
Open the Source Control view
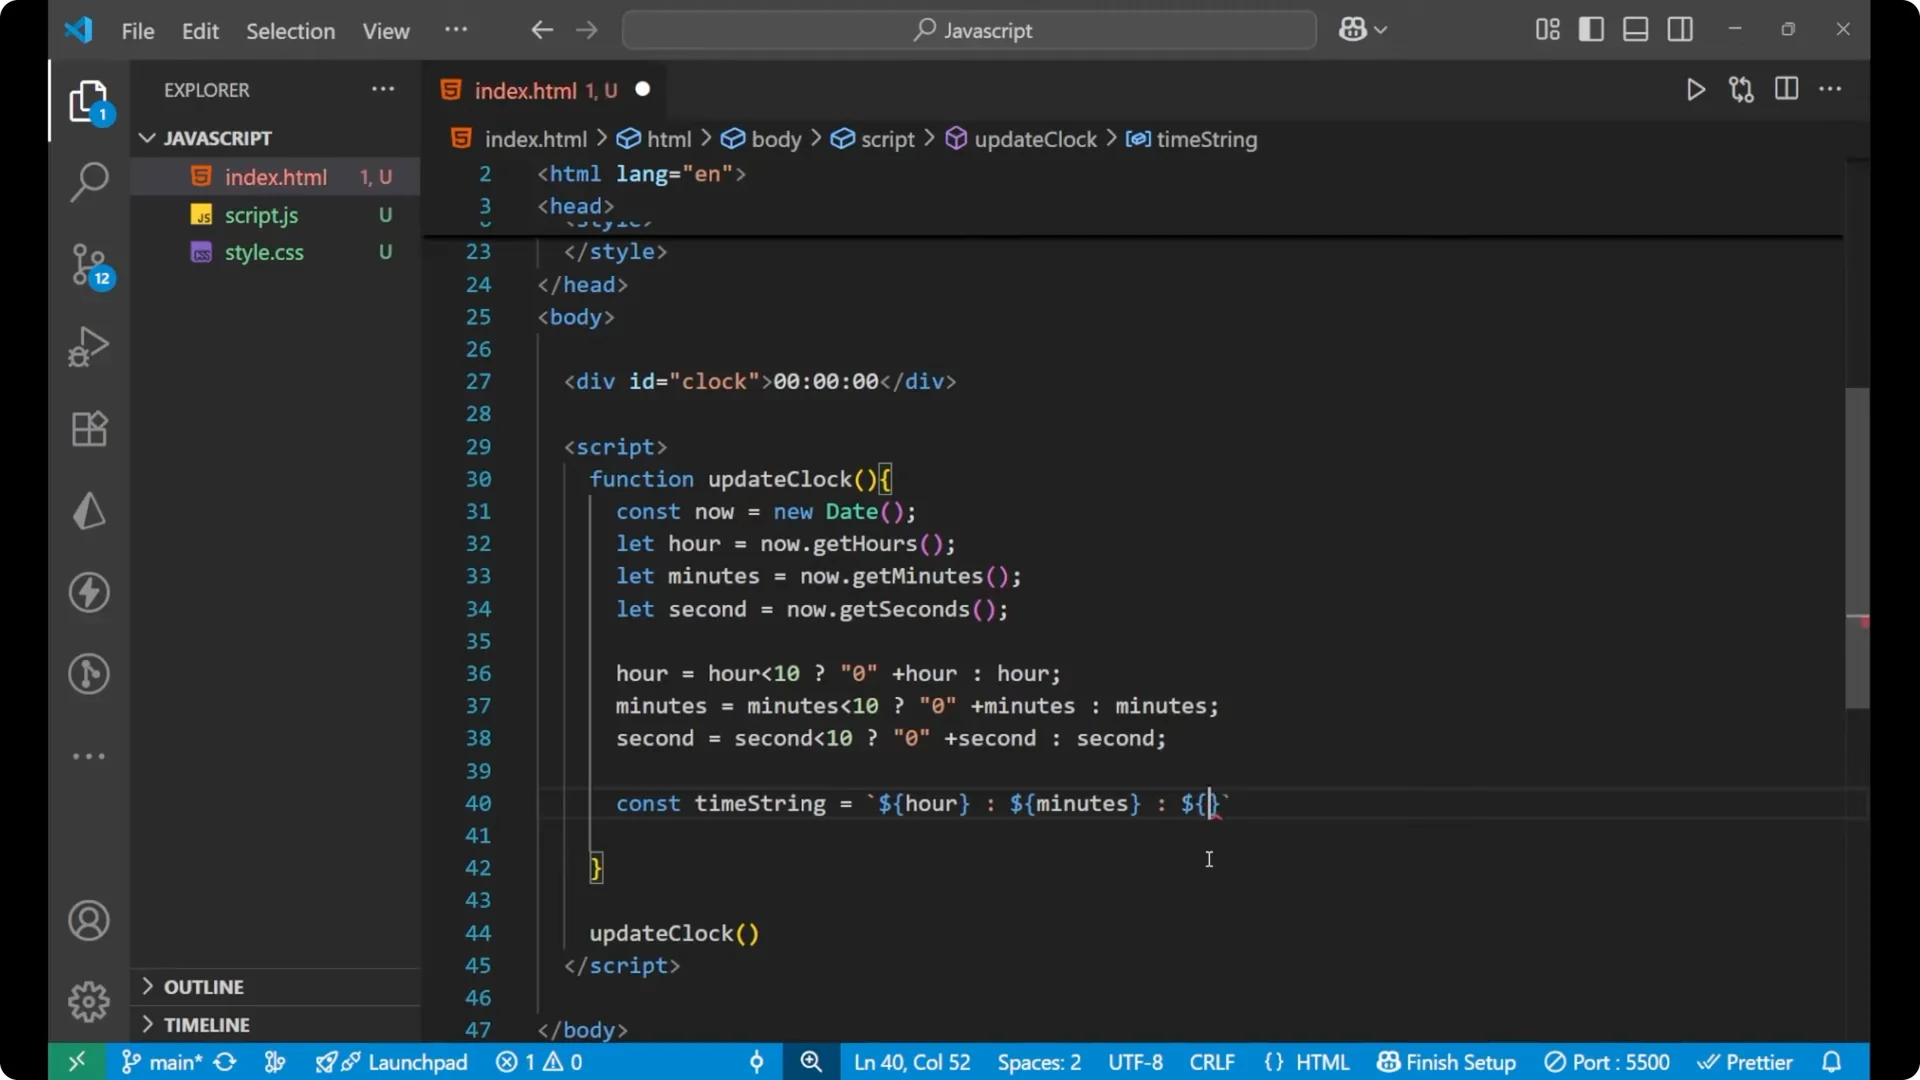[x=89, y=265]
